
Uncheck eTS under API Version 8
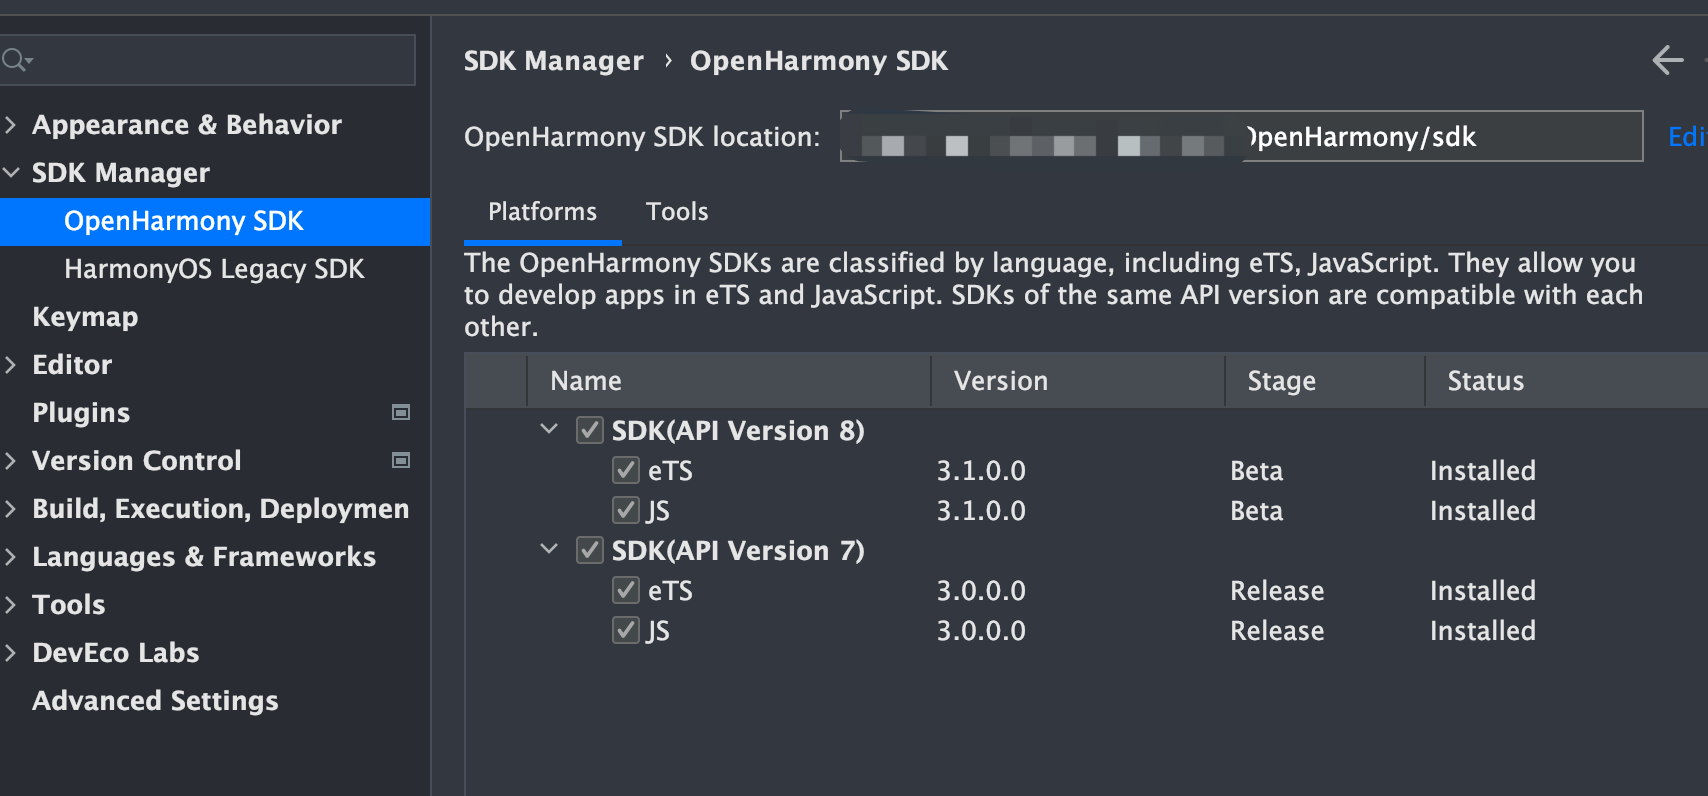(x=626, y=470)
